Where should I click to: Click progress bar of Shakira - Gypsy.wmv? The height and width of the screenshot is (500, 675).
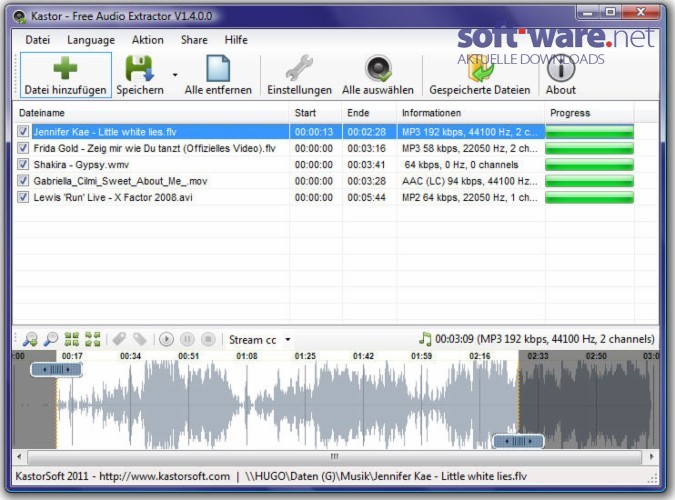(589, 165)
